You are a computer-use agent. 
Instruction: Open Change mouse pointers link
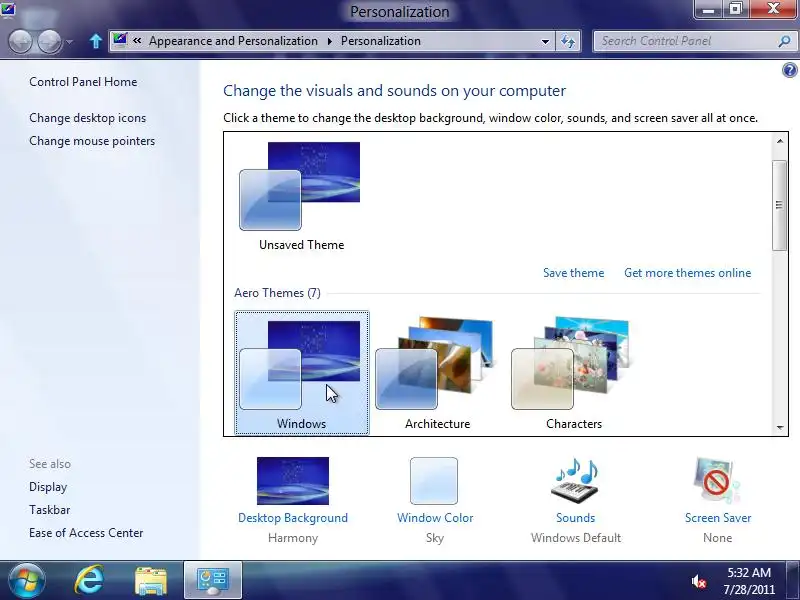tap(92, 141)
